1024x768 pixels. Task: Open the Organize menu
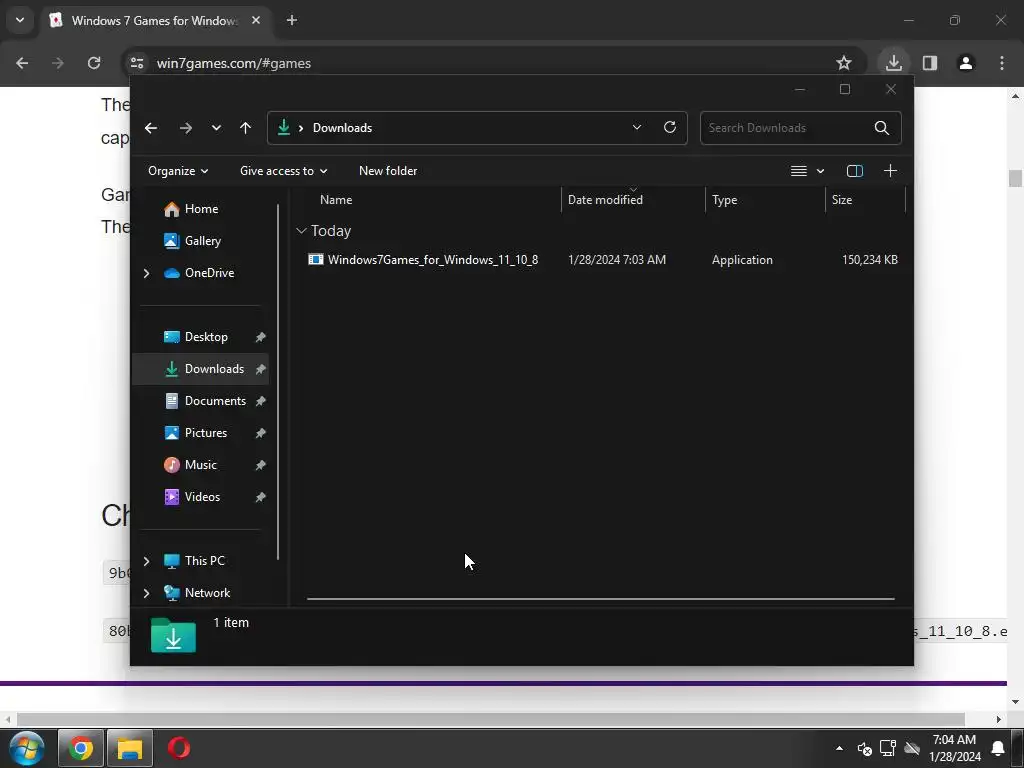(178, 171)
